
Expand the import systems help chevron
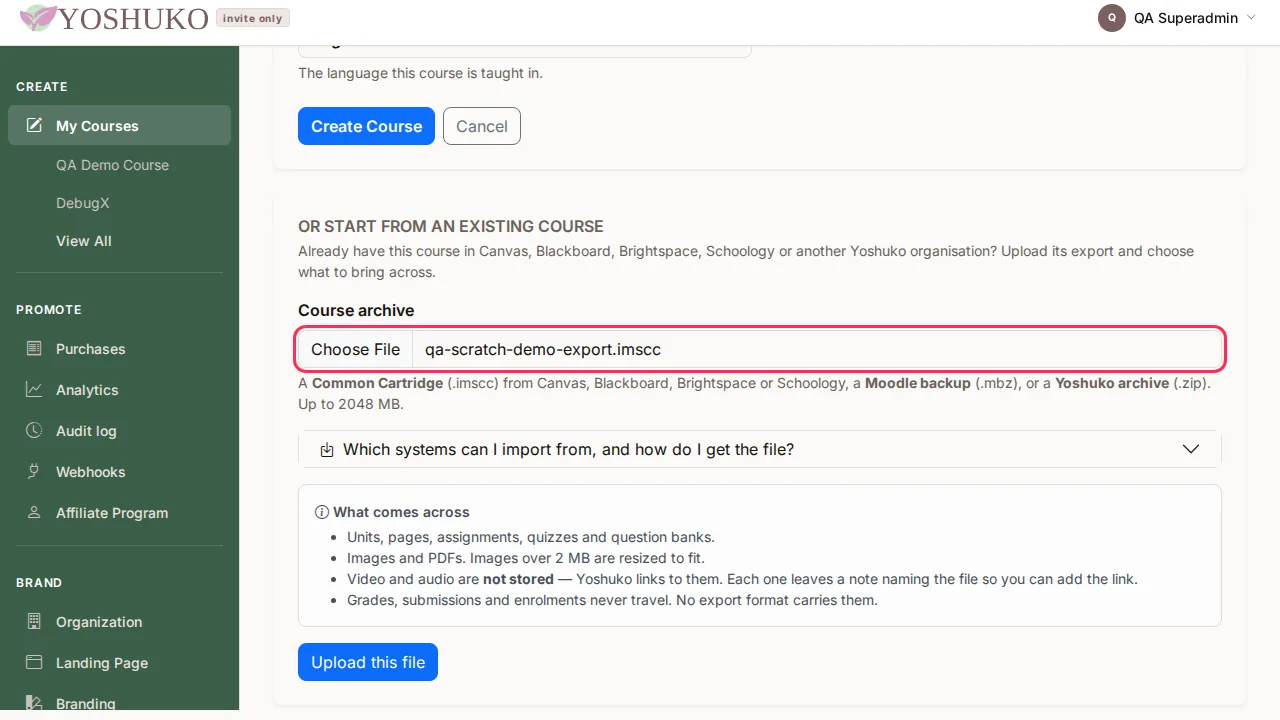1190,449
